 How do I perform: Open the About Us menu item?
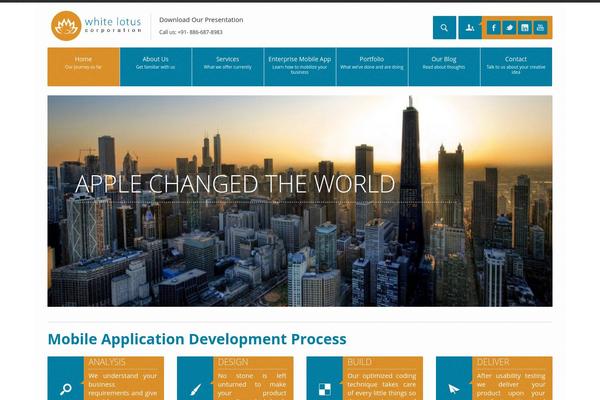pyautogui.click(x=155, y=67)
